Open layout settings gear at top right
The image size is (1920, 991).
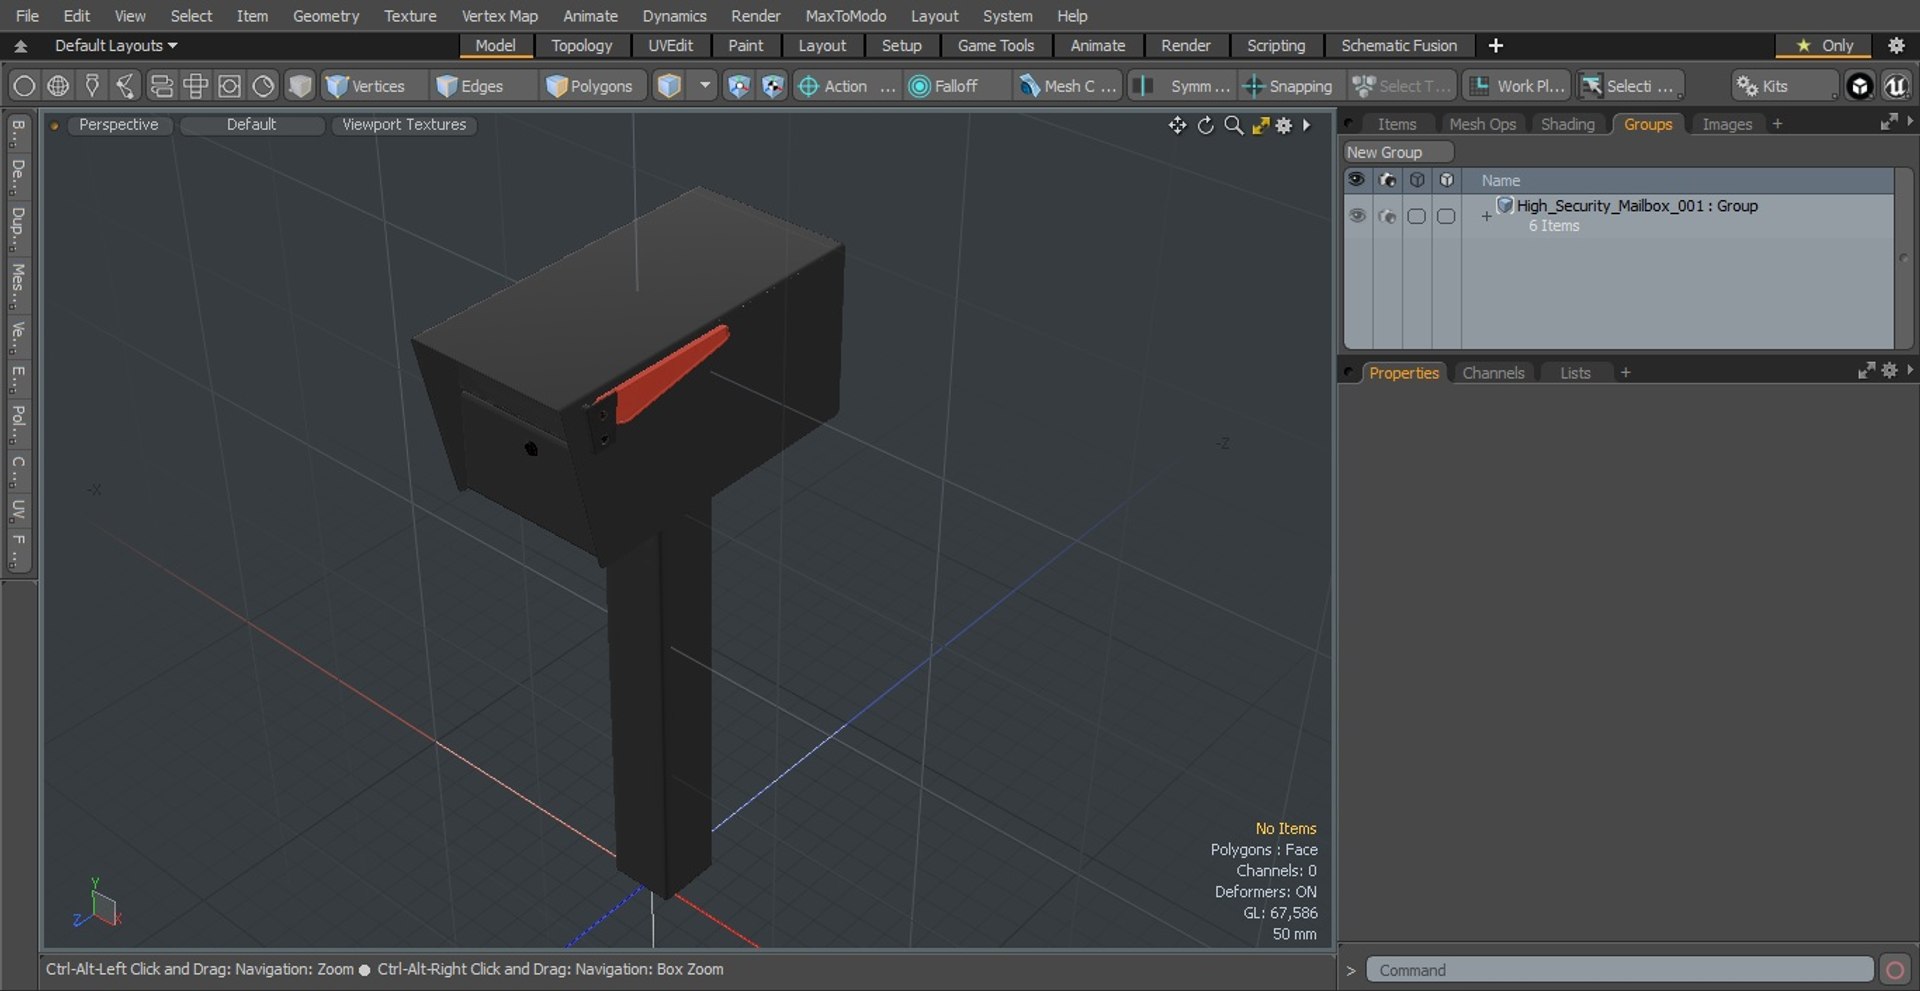tap(1896, 46)
